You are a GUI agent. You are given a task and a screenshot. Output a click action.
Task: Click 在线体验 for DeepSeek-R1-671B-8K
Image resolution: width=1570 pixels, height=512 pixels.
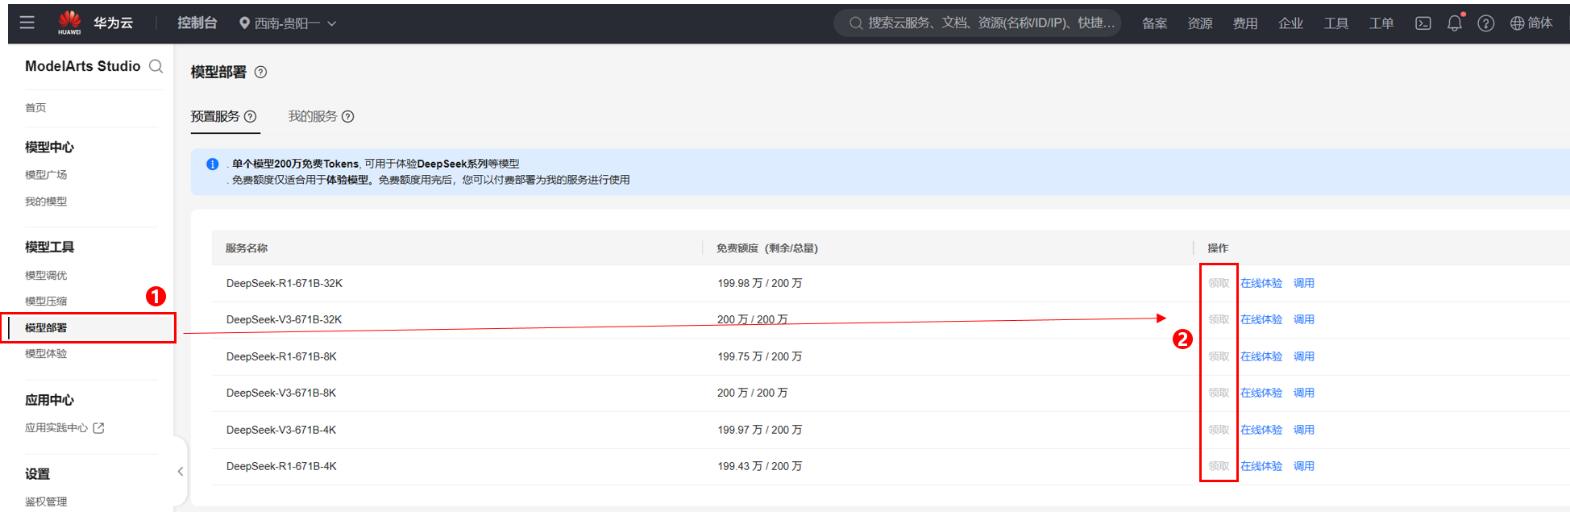(x=1261, y=357)
